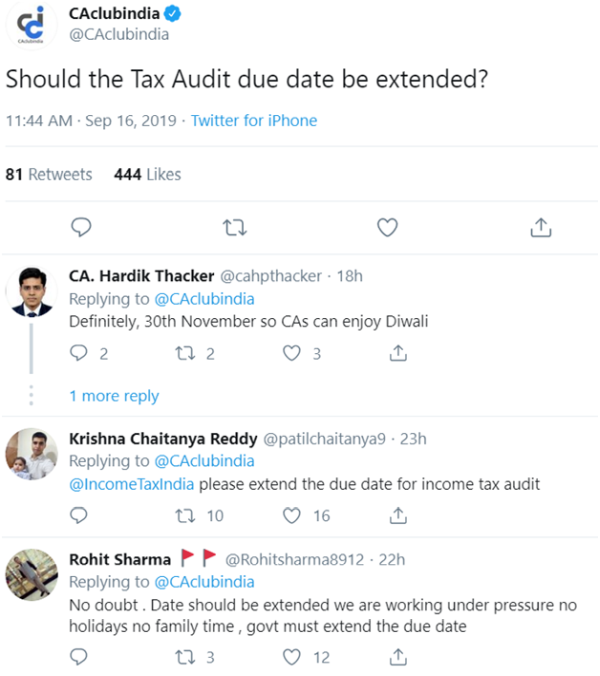Like Rohit Sharma's reply
The height and width of the screenshot is (676, 600).
(x=292, y=657)
